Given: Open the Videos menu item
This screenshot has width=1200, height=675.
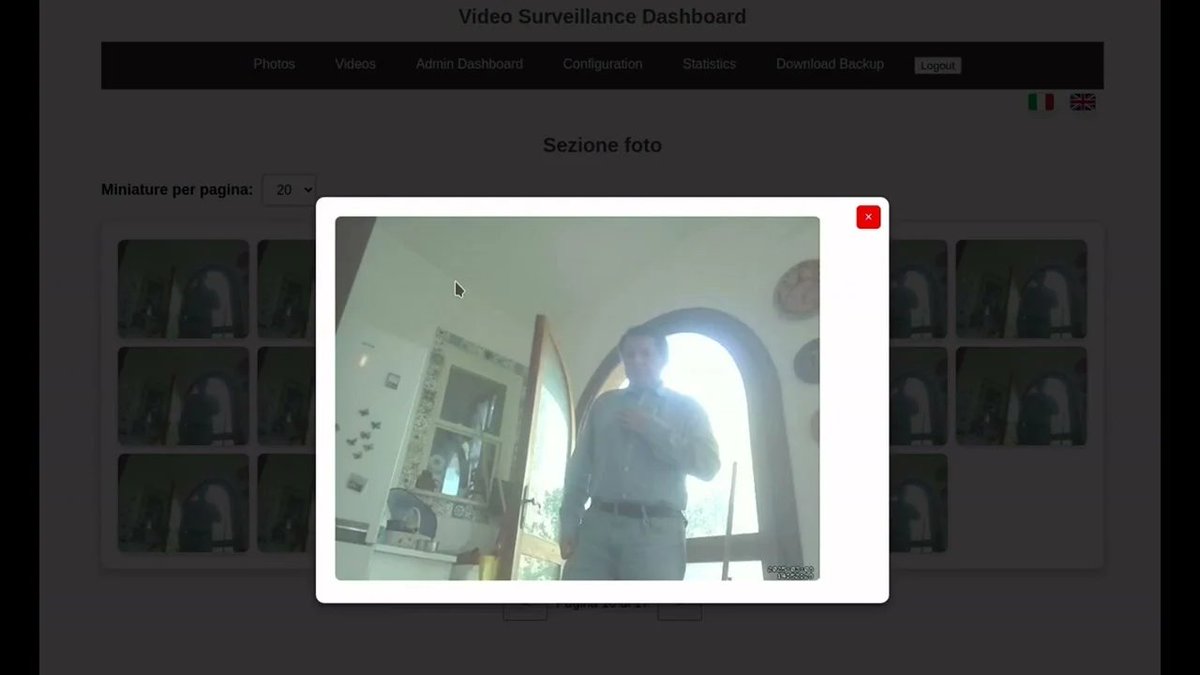Looking at the screenshot, I should [355, 64].
